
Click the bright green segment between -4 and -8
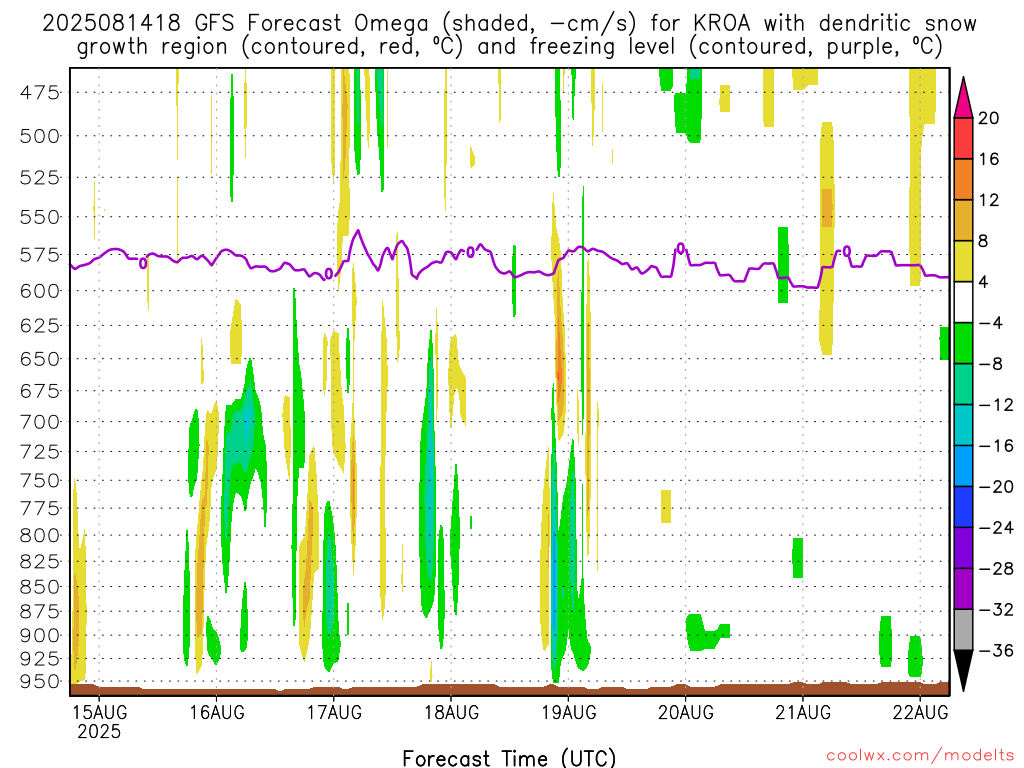point(963,344)
